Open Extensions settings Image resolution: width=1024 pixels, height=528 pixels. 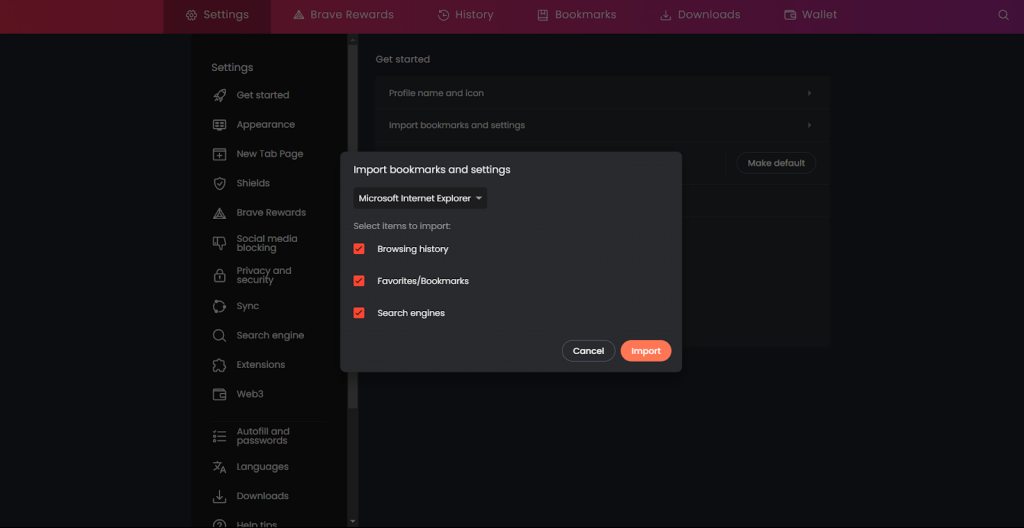(261, 365)
